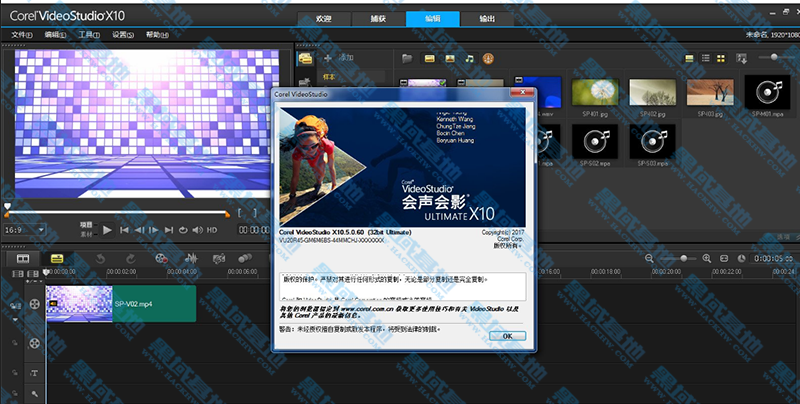
Task: Switch to the blue 编辑 workspace tab
Action: pos(433,19)
